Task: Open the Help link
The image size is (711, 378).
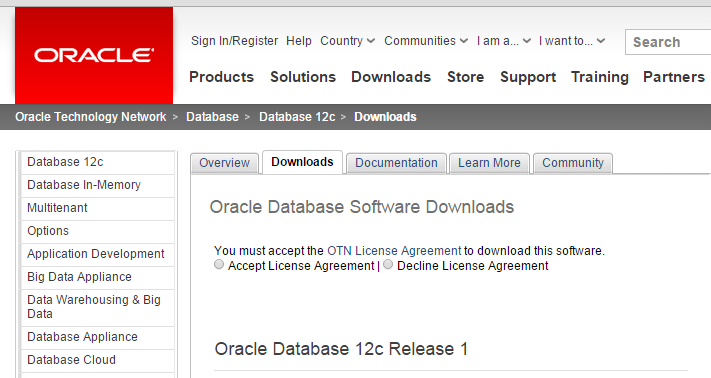Action: click(x=299, y=41)
